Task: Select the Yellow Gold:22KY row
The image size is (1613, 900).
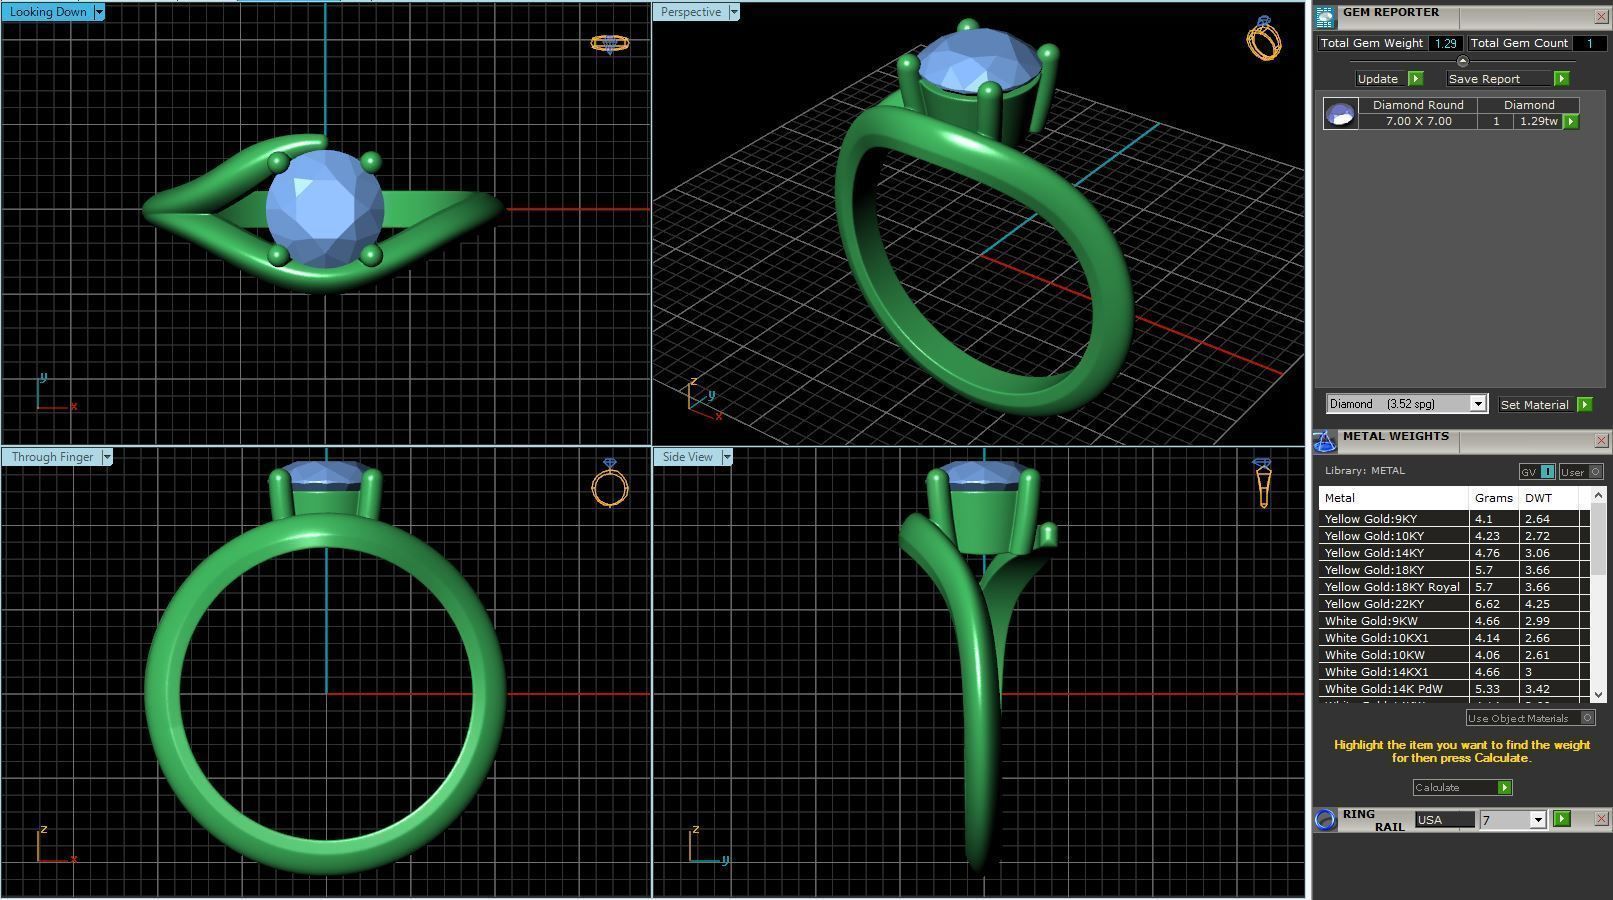Action: tap(1453, 604)
